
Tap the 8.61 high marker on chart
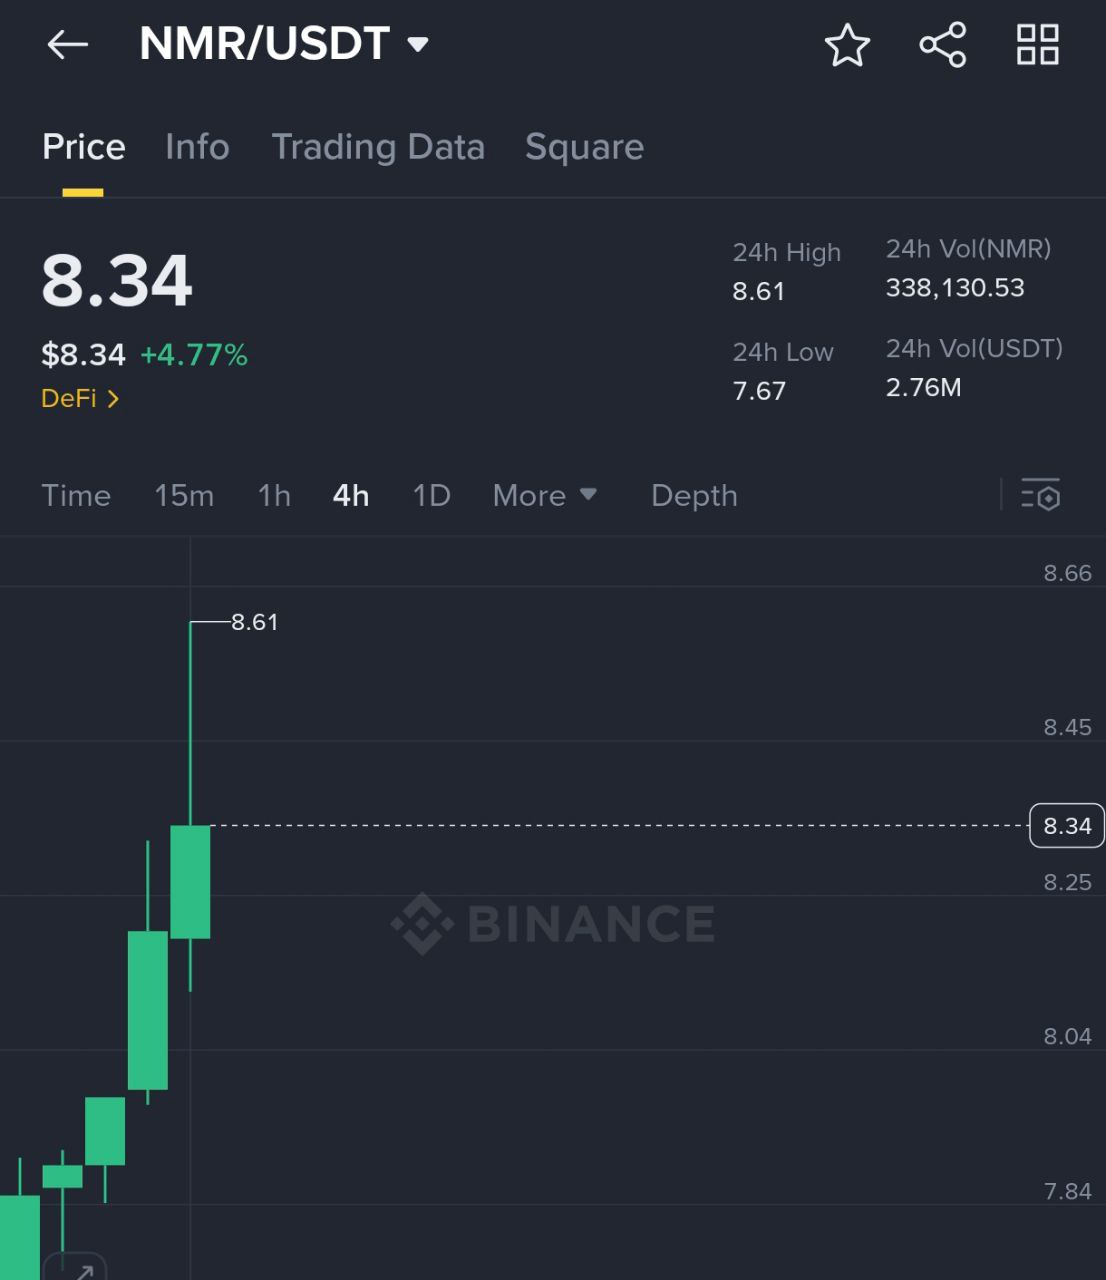click(x=255, y=622)
